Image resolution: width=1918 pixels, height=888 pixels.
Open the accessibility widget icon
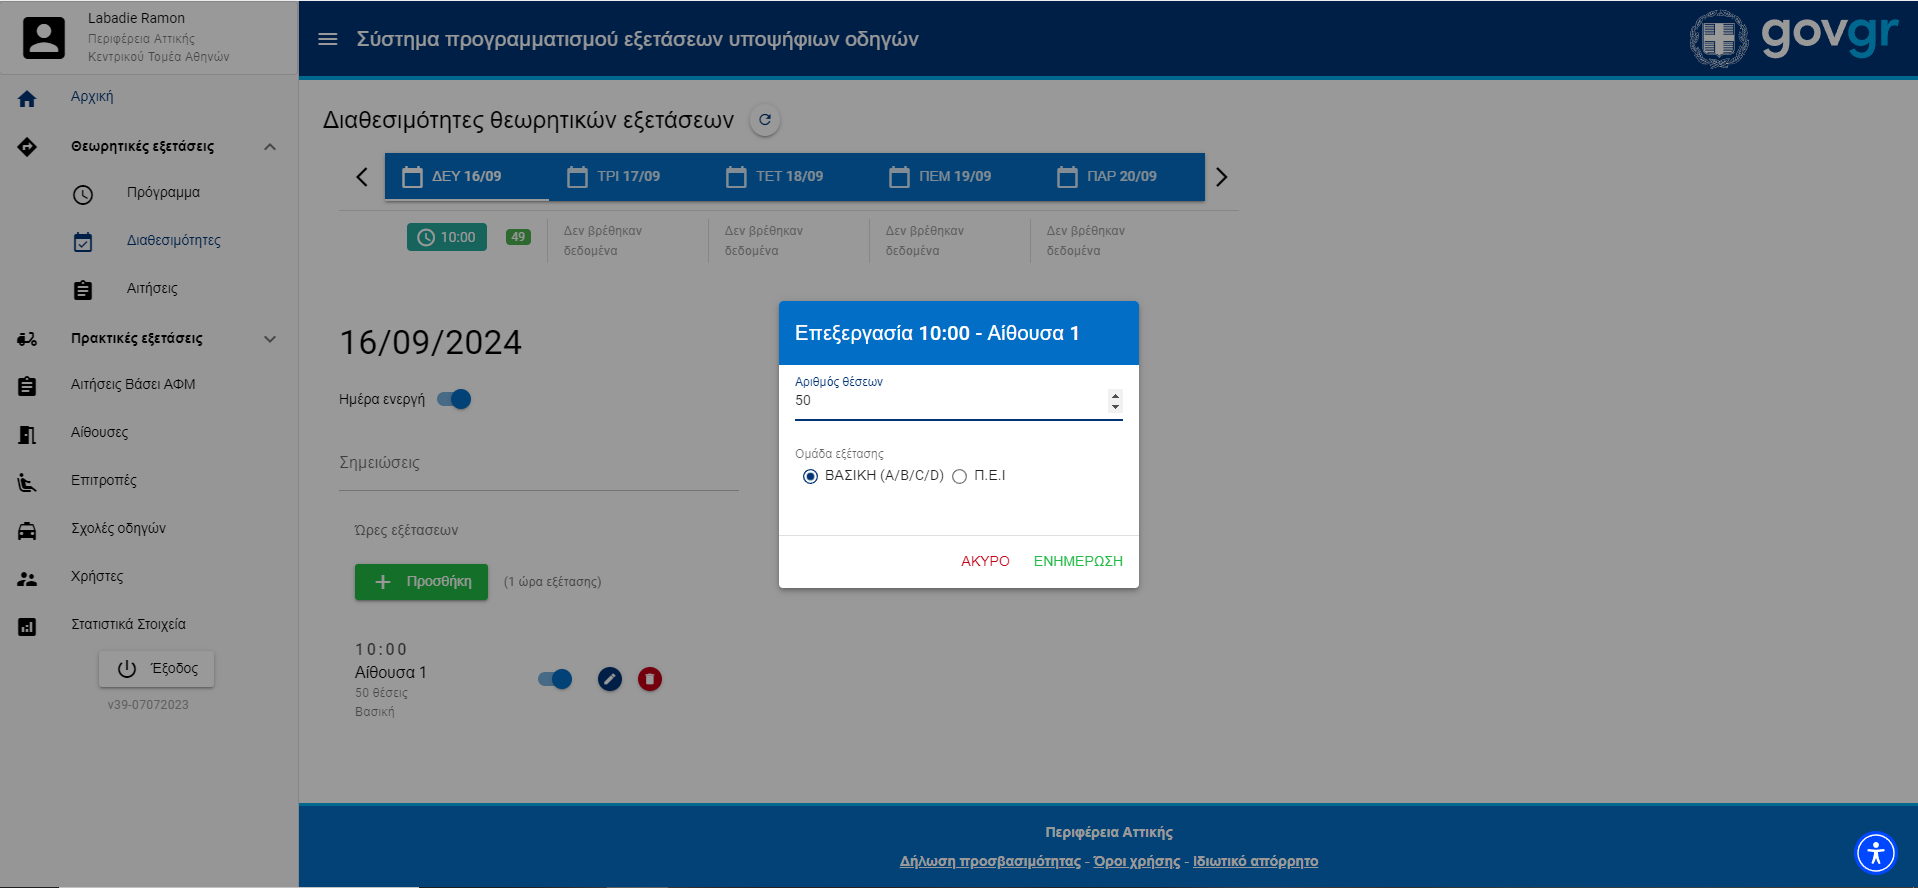pyautogui.click(x=1876, y=853)
